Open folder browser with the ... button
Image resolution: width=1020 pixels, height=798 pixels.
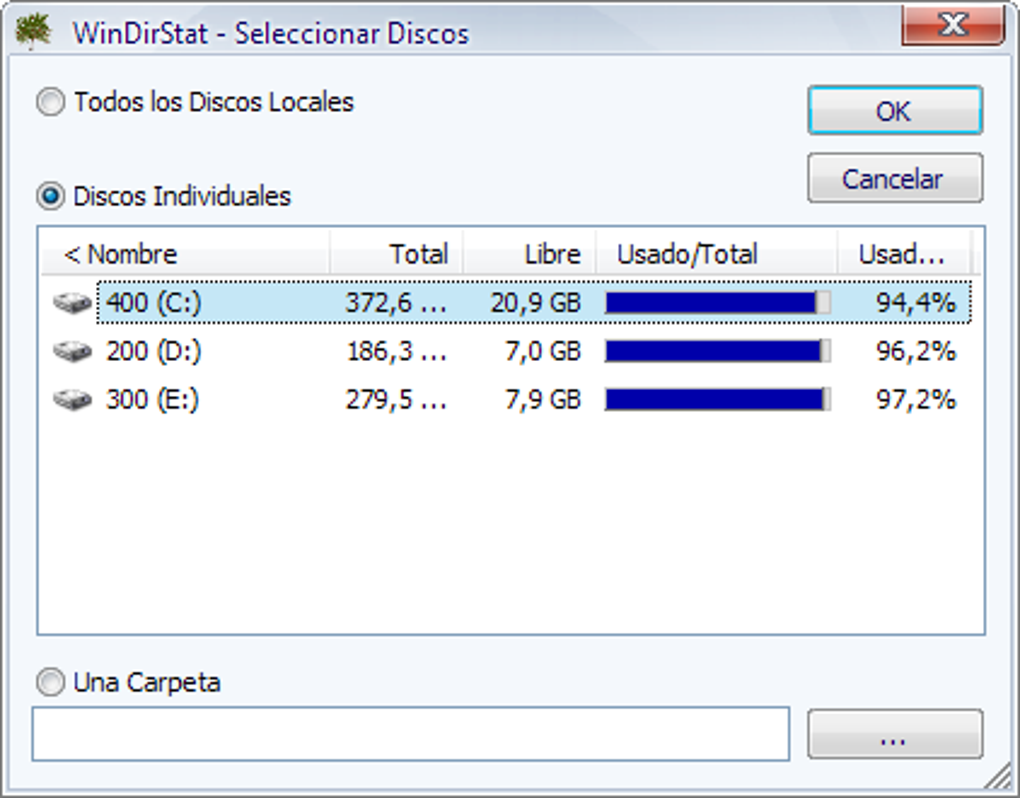pos(895,734)
